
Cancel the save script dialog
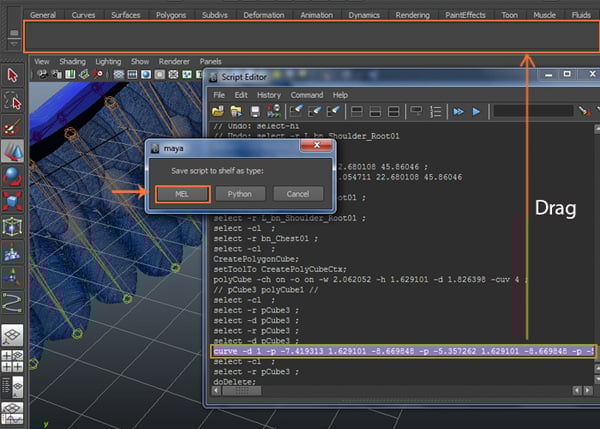(297, 193)
